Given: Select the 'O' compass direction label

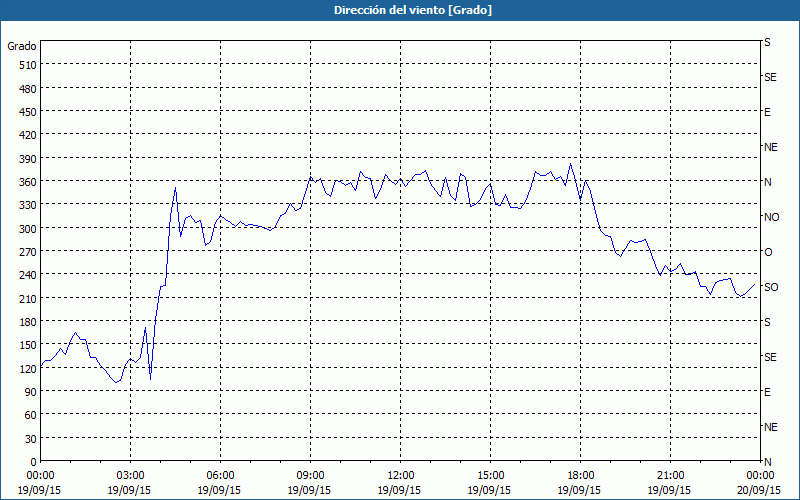Looking at the screenshot, I should coord(768,252).
